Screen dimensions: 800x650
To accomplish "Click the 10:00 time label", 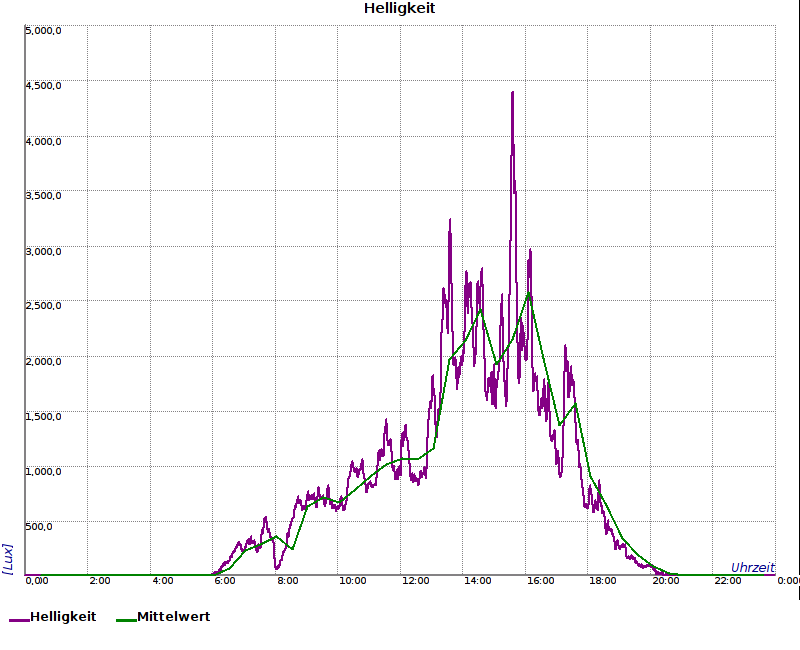I will tap(353, 581).
